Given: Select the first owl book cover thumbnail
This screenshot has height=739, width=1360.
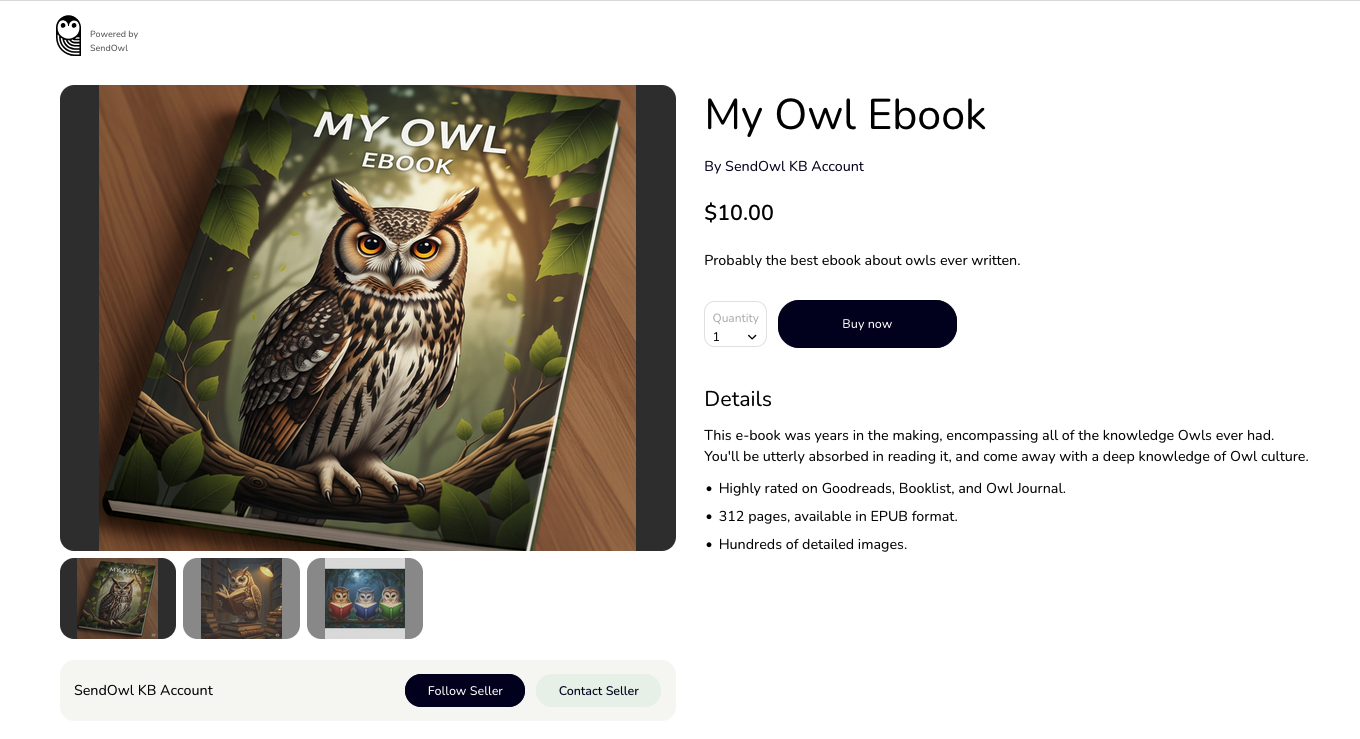Looking at the screenshot, I should (118, 598).
